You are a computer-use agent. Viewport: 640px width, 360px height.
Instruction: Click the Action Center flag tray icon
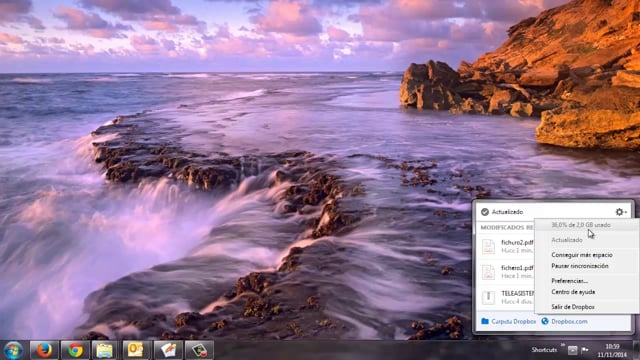coord(585,350)
